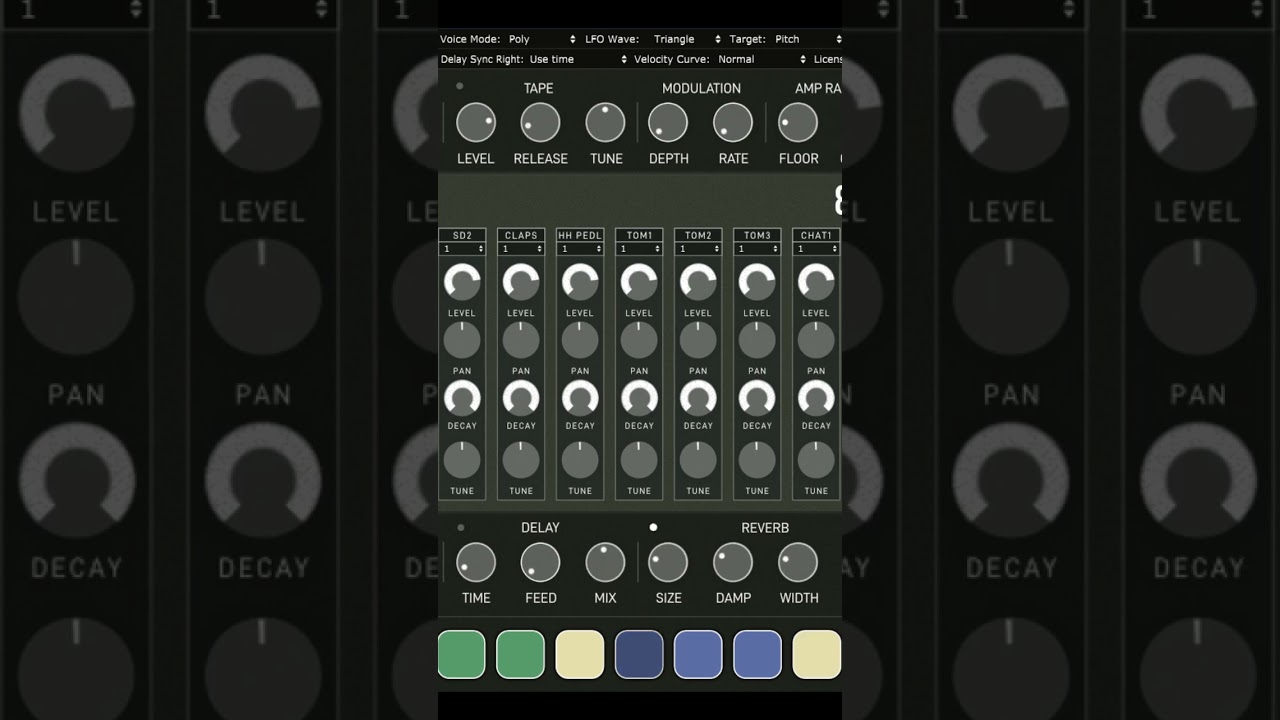
Task: Click the Reverb WIDTH knob
Action: 798,563
